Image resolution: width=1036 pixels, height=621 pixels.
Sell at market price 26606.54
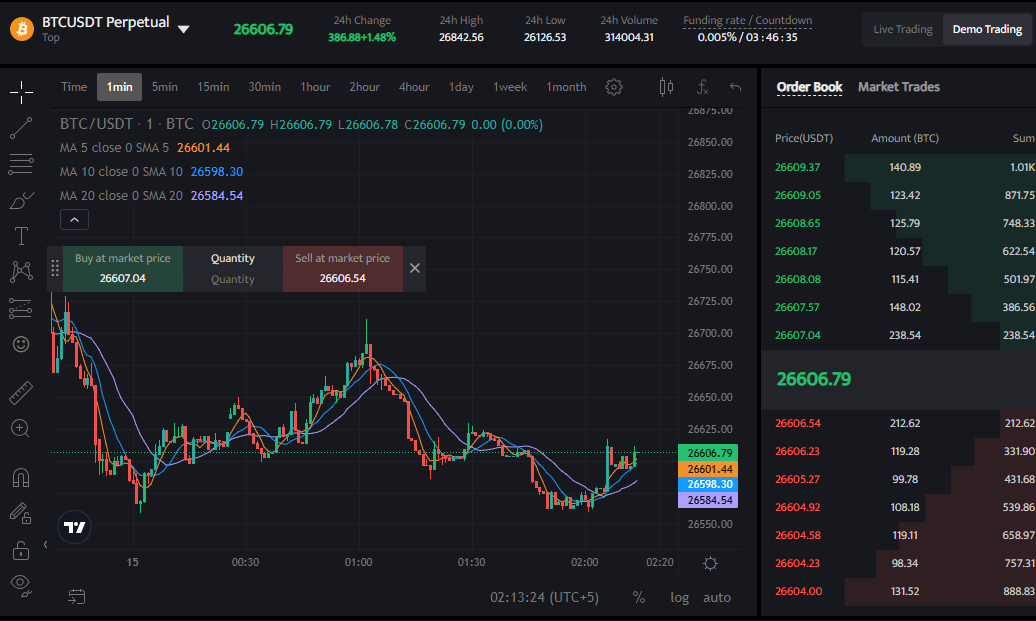pos(342,268)
